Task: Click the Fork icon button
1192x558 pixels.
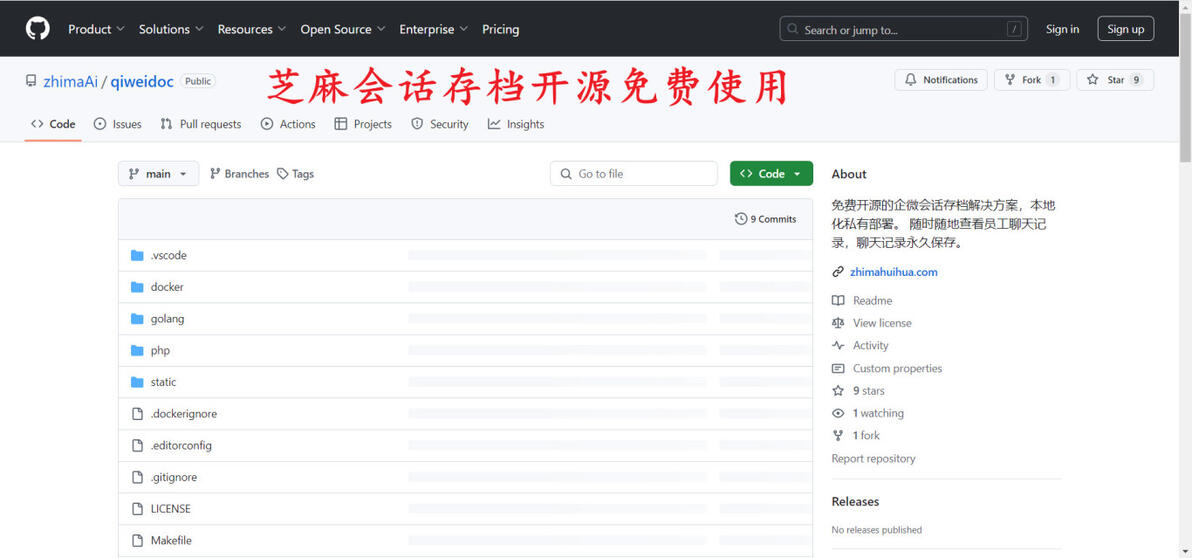Action: coord(1010,80)
